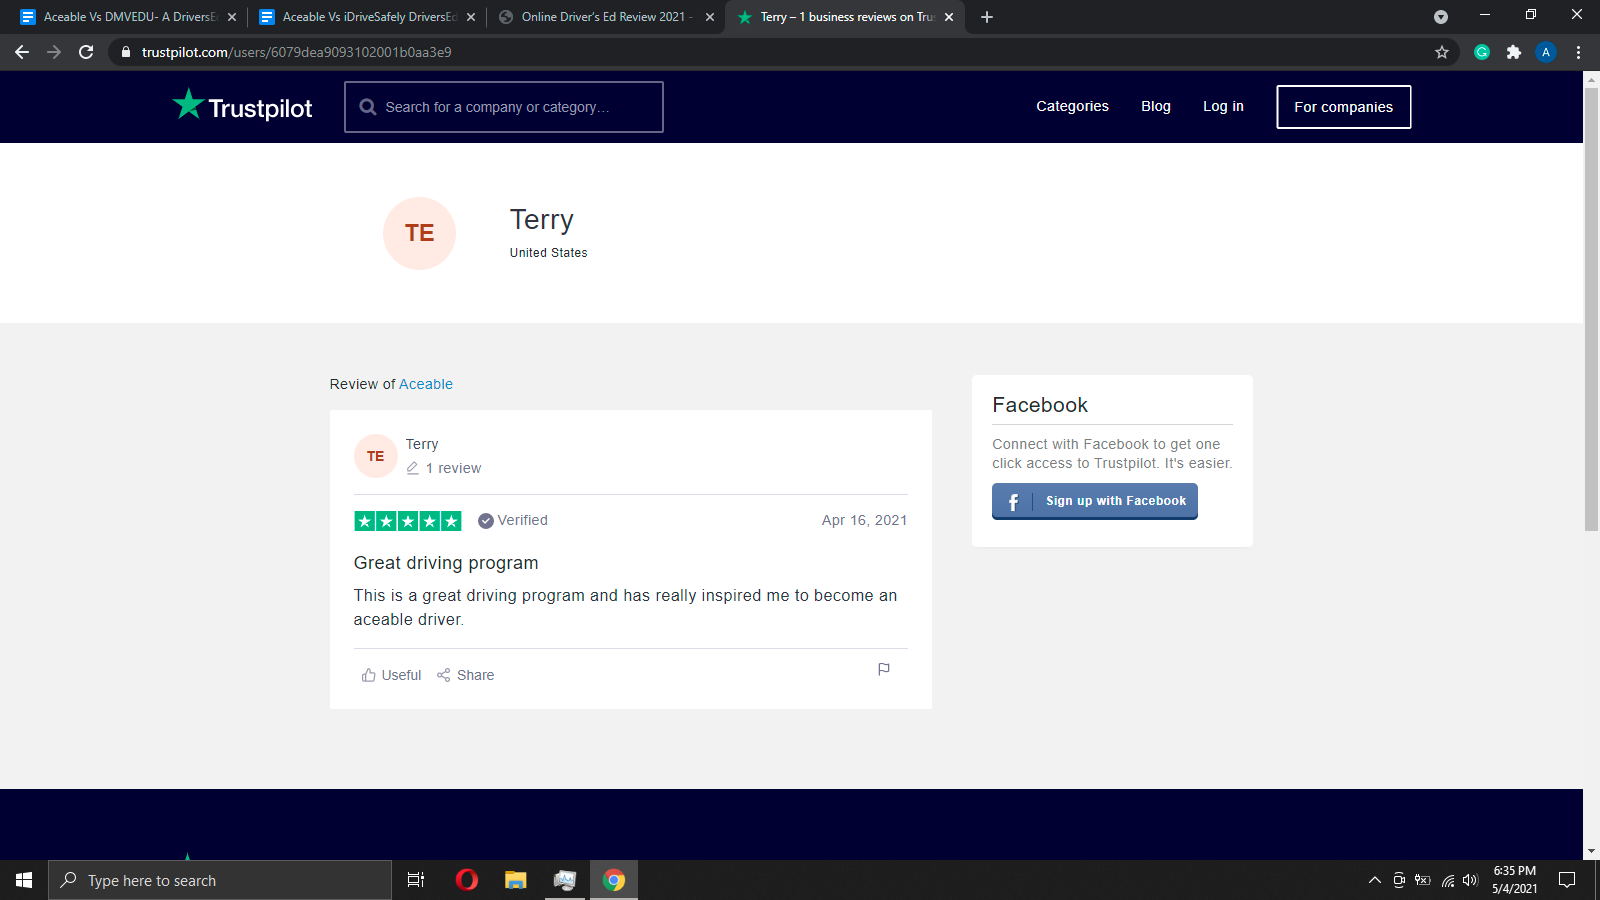This screenshot has width=1600, height=900.
Task: Open the Chrome three-dot menu
Action: pos(1579,52)
